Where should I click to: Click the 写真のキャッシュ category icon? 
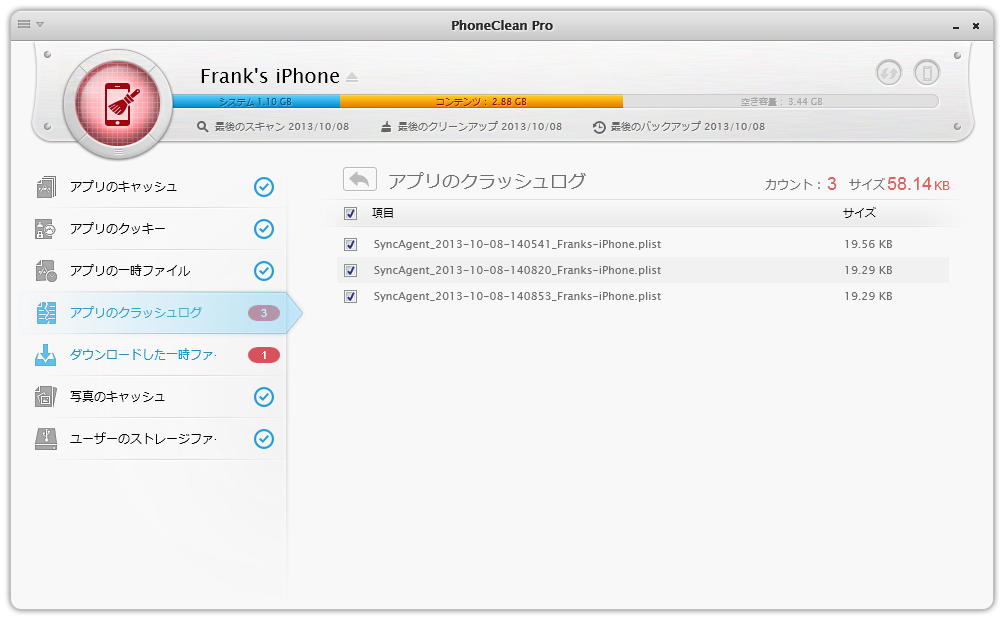pyautogui.click(x=45, y=396)
